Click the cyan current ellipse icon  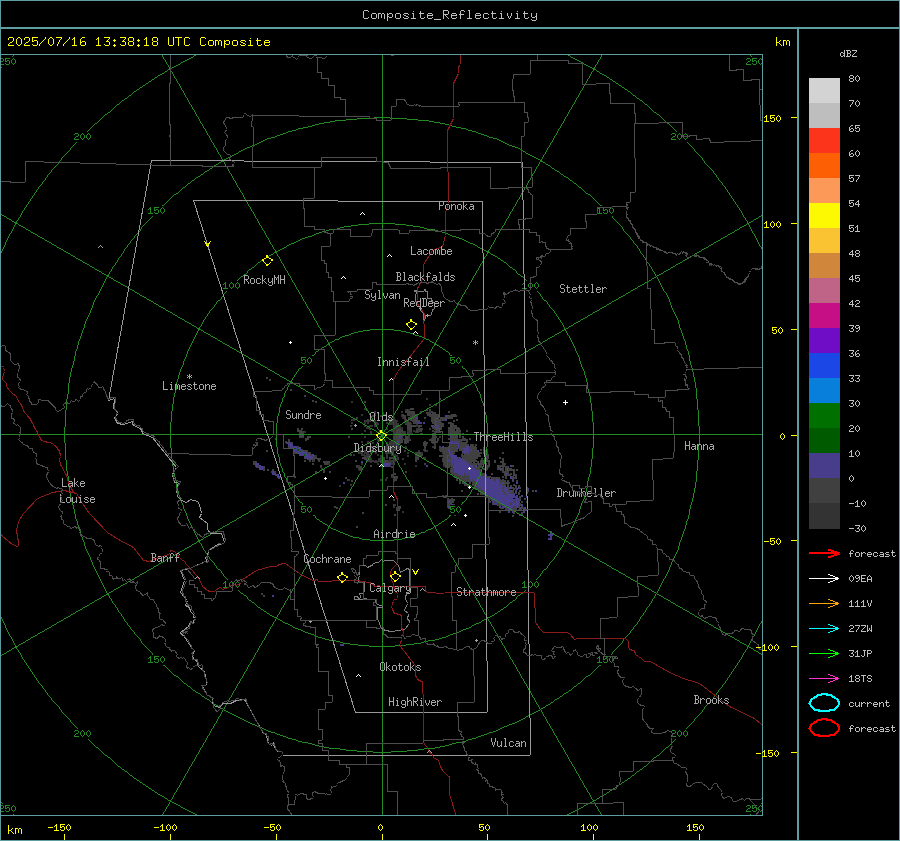click(x=824, y=703)
